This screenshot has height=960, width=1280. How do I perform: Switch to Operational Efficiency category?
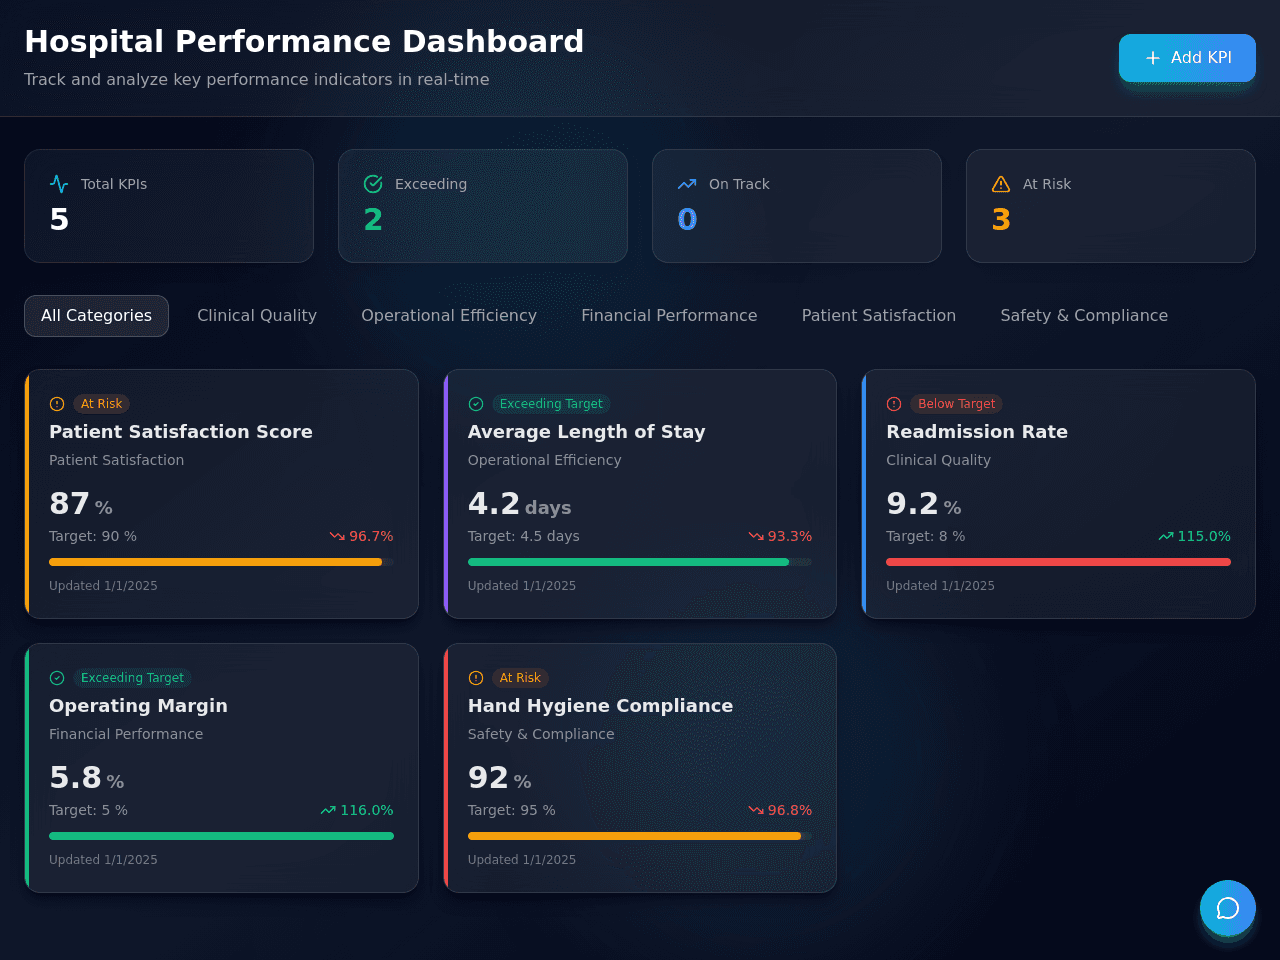pyautogui.click(x=449, y=316)
